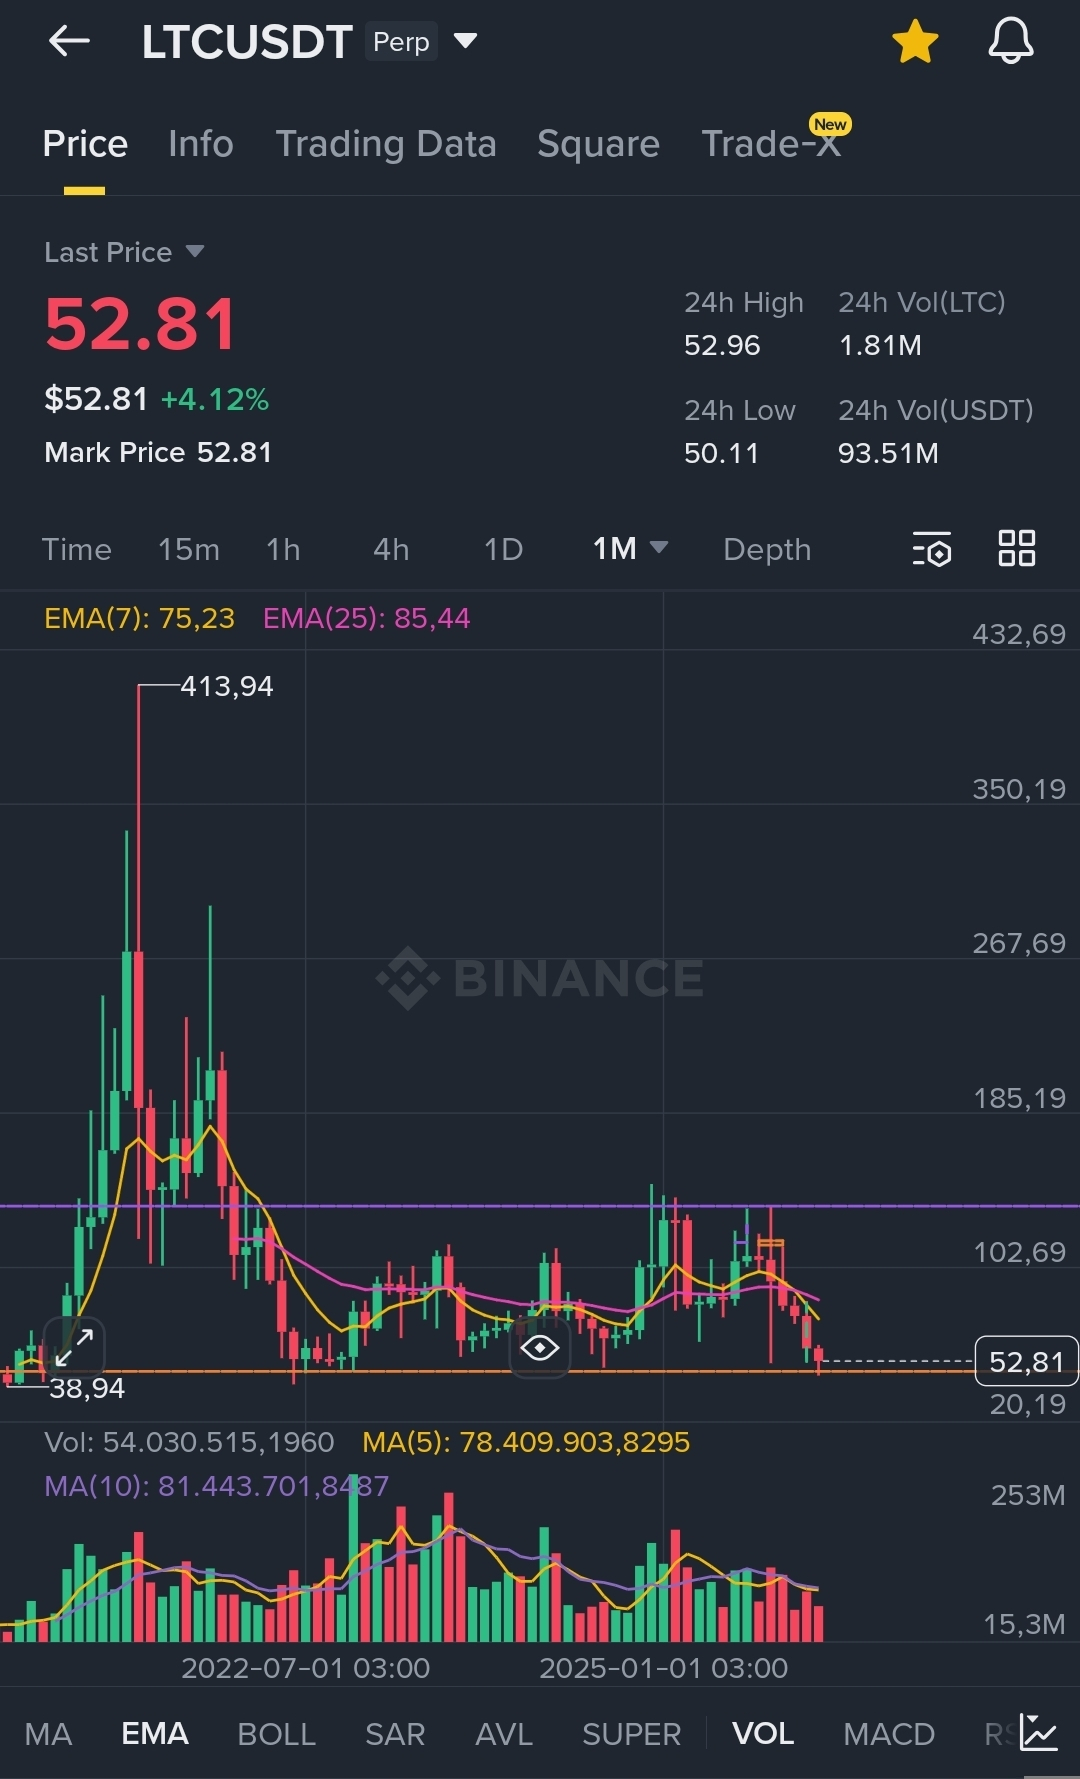Screen dimensions: 1080x1779
Task: Enable the MACD sub-indicator
Action: [x=889, y=1734]
